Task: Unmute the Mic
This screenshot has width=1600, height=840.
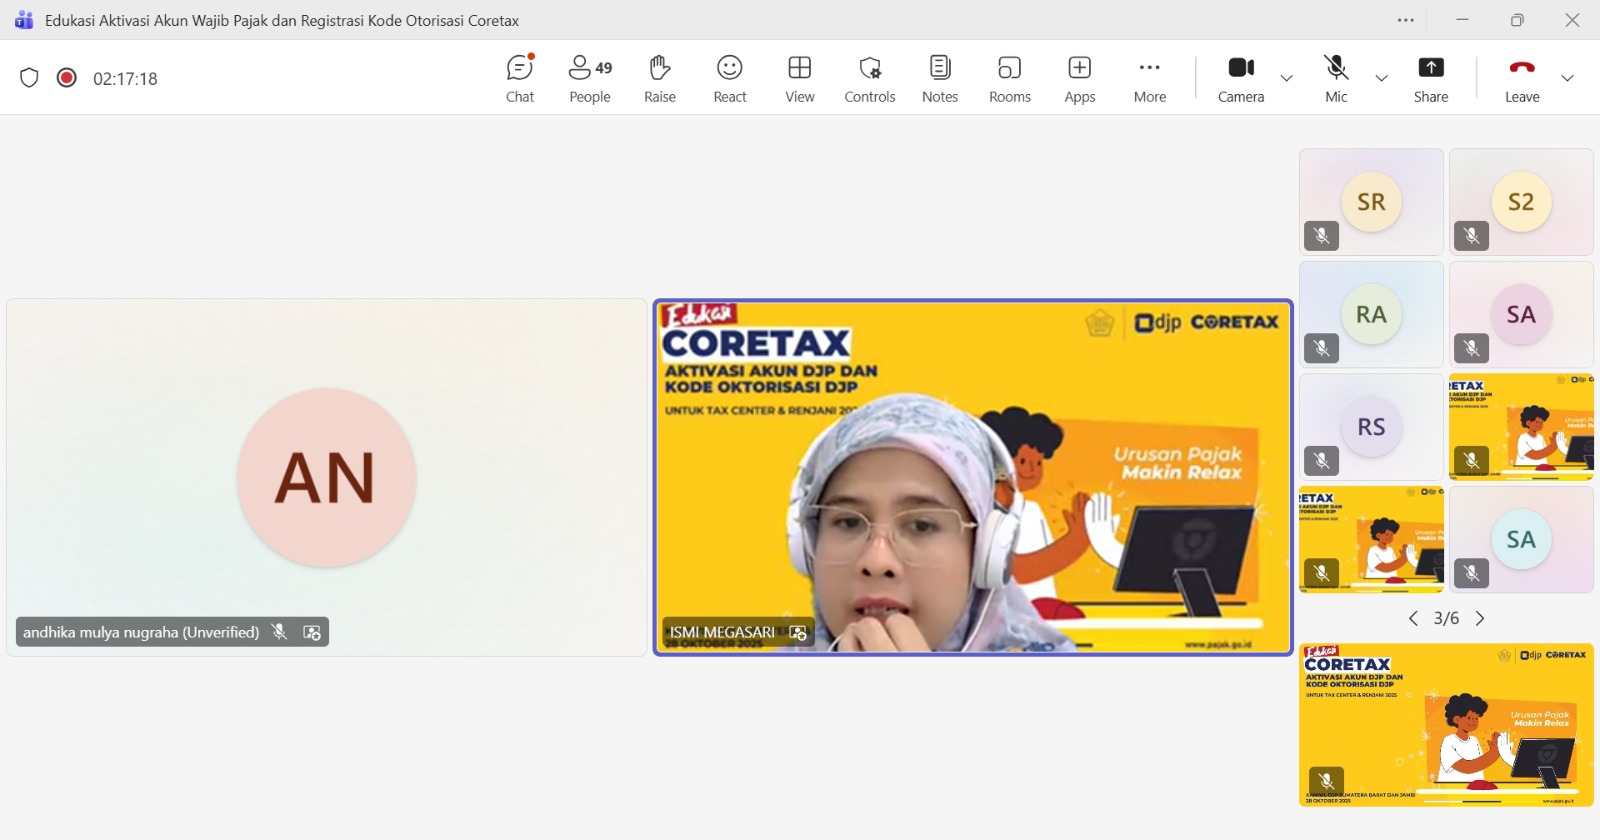Action: pyautogui.click(x=1336, y=78)
